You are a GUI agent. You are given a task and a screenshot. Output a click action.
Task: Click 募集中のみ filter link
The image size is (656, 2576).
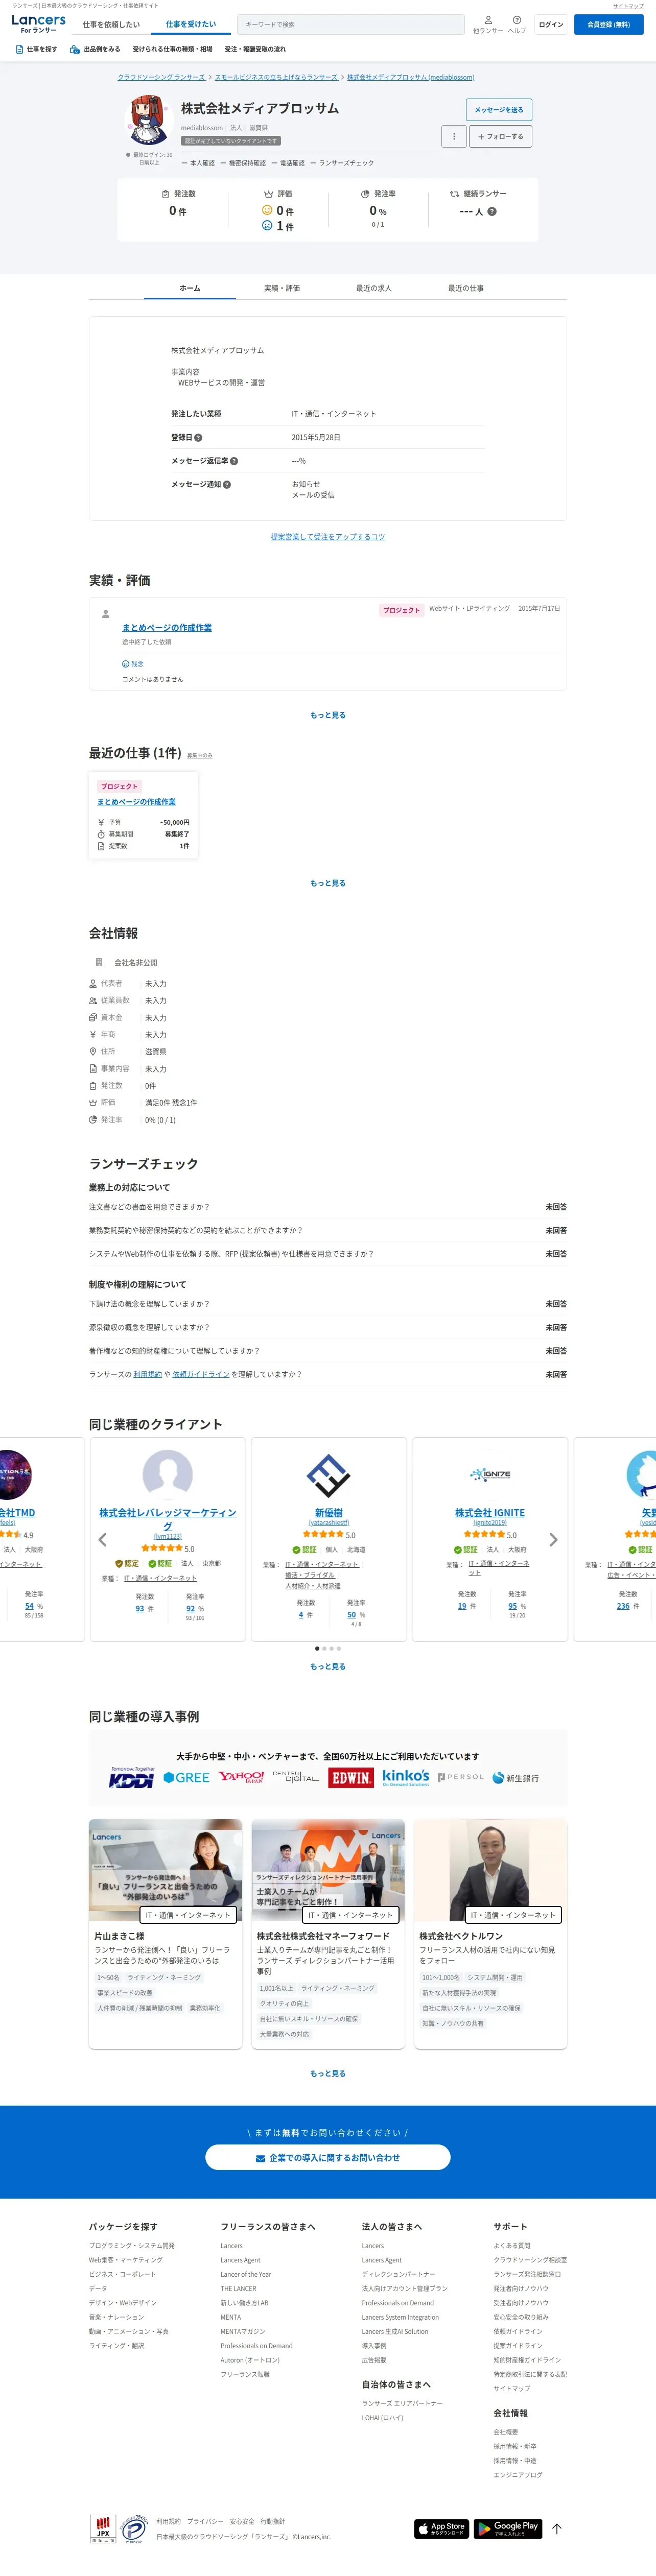pos(200,756)
